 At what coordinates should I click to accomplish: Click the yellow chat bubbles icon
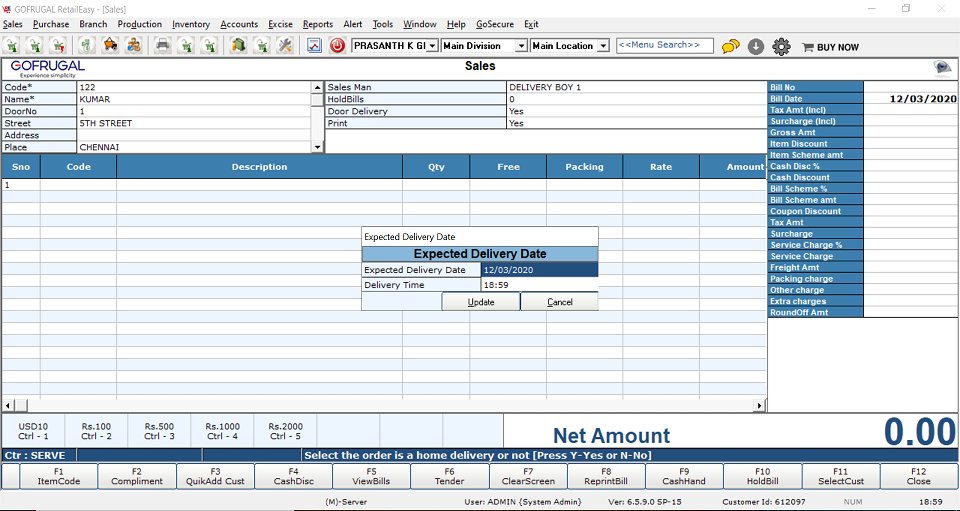[731, 46]
